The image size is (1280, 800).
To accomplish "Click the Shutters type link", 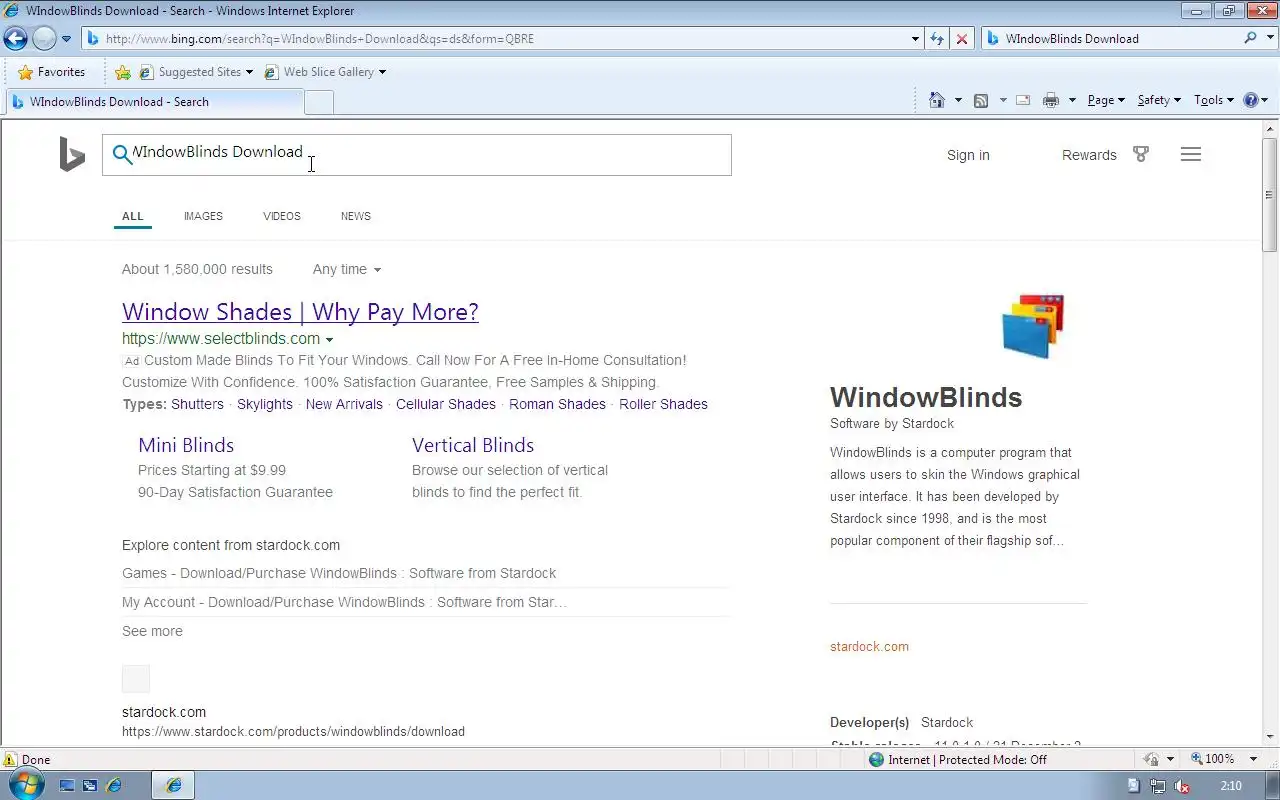I will 197,404.
